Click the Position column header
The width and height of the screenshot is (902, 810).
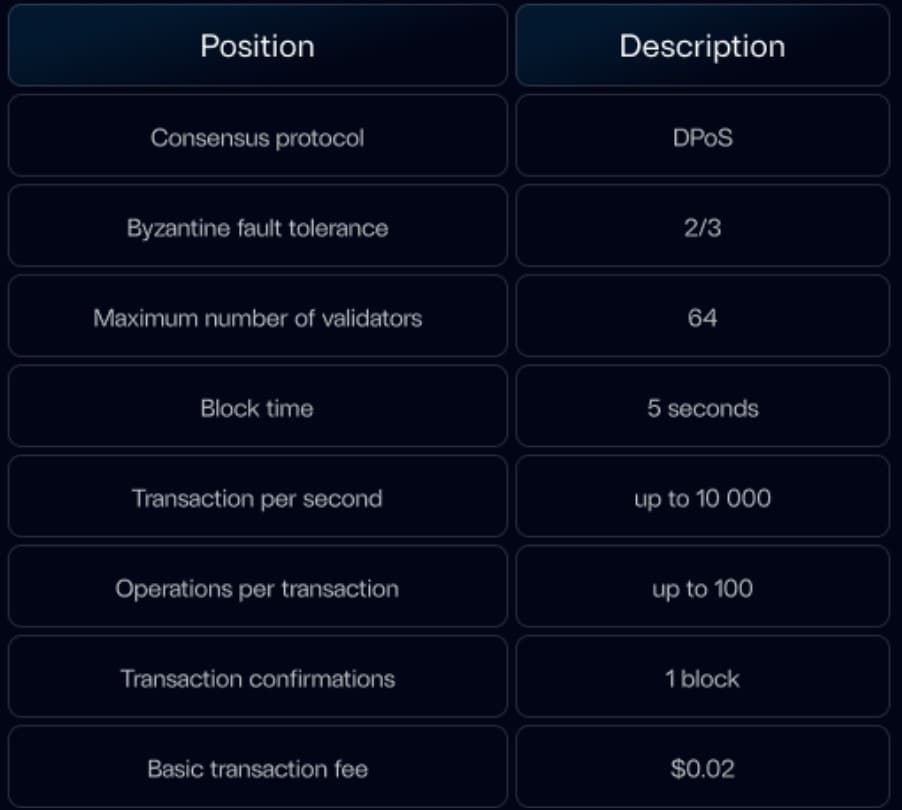[257, 46]
